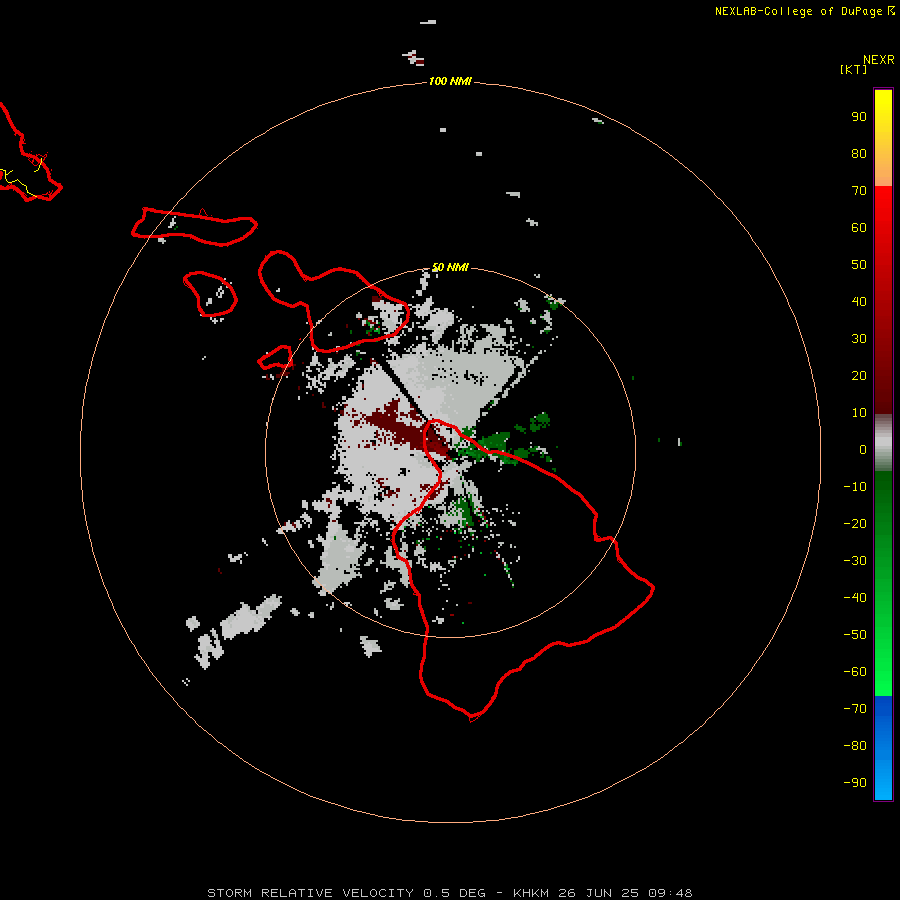
Task: Click the NEXLAB-College of DuPage watermark text
Action: click(804, 11)
